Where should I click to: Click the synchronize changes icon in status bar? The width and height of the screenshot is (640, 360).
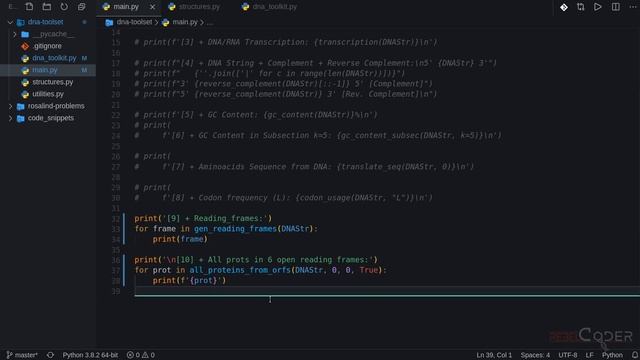point(50,355)
